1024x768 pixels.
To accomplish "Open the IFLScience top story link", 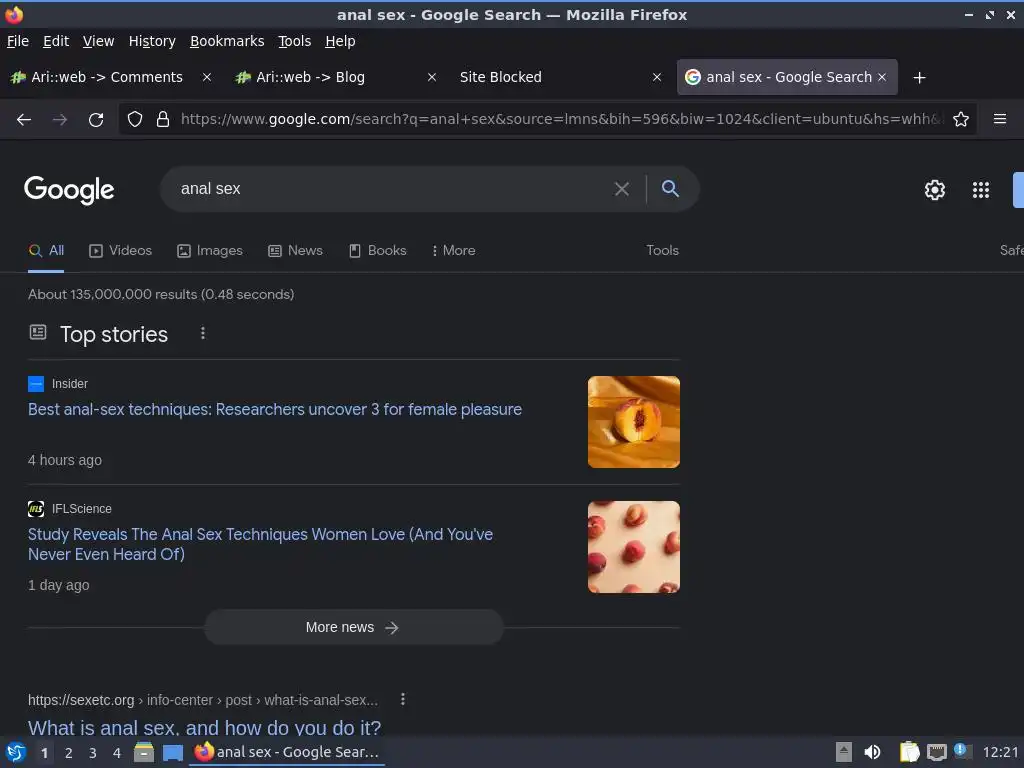I will click(260, 544).
